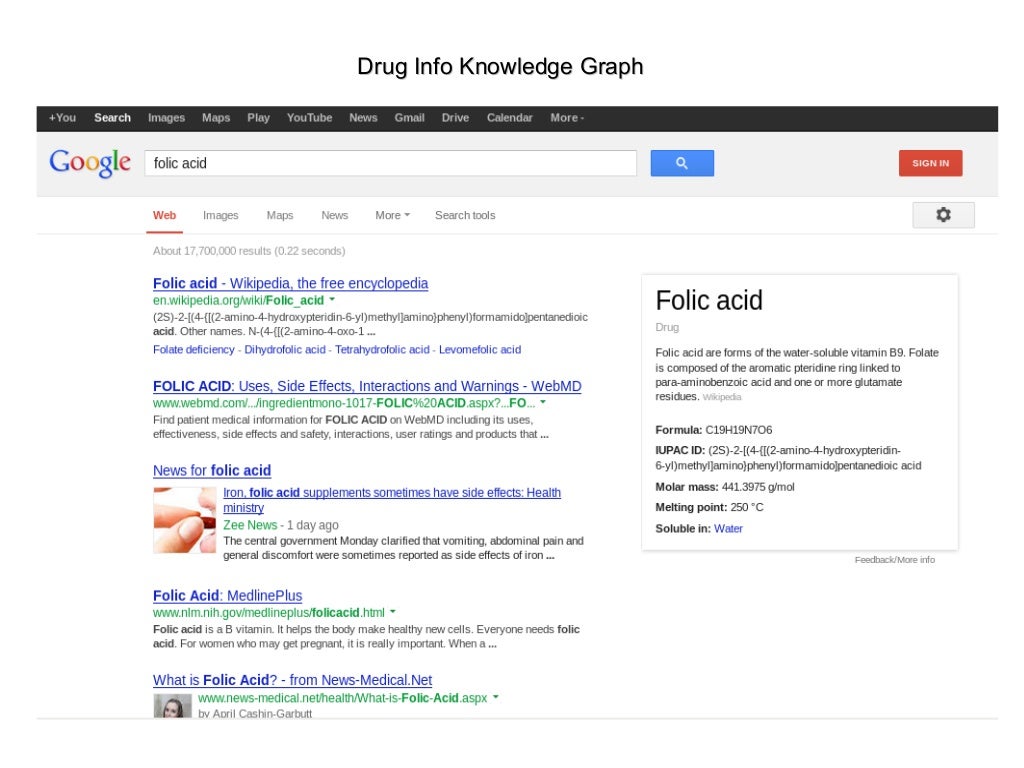This screenshot has width=1024, height=768.
Task: Expand dropdown arrow next to WebMD URL
Action: [543, 402]
